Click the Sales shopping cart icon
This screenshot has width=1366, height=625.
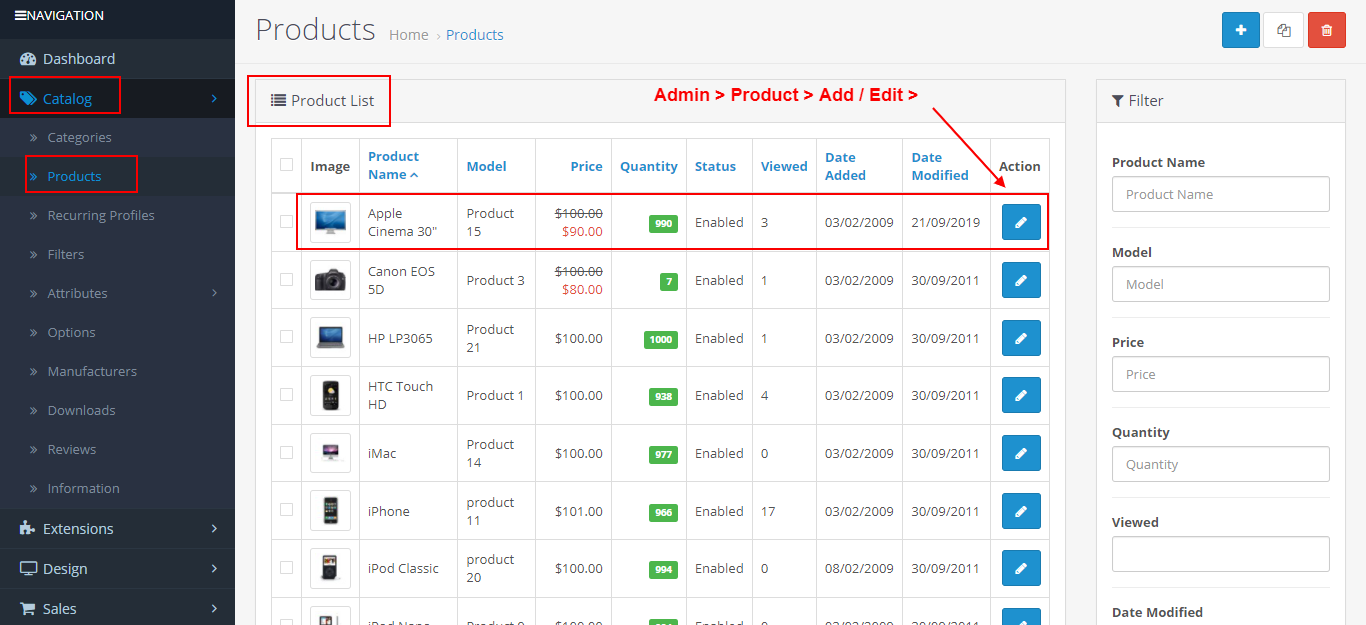tap(28, 608)
